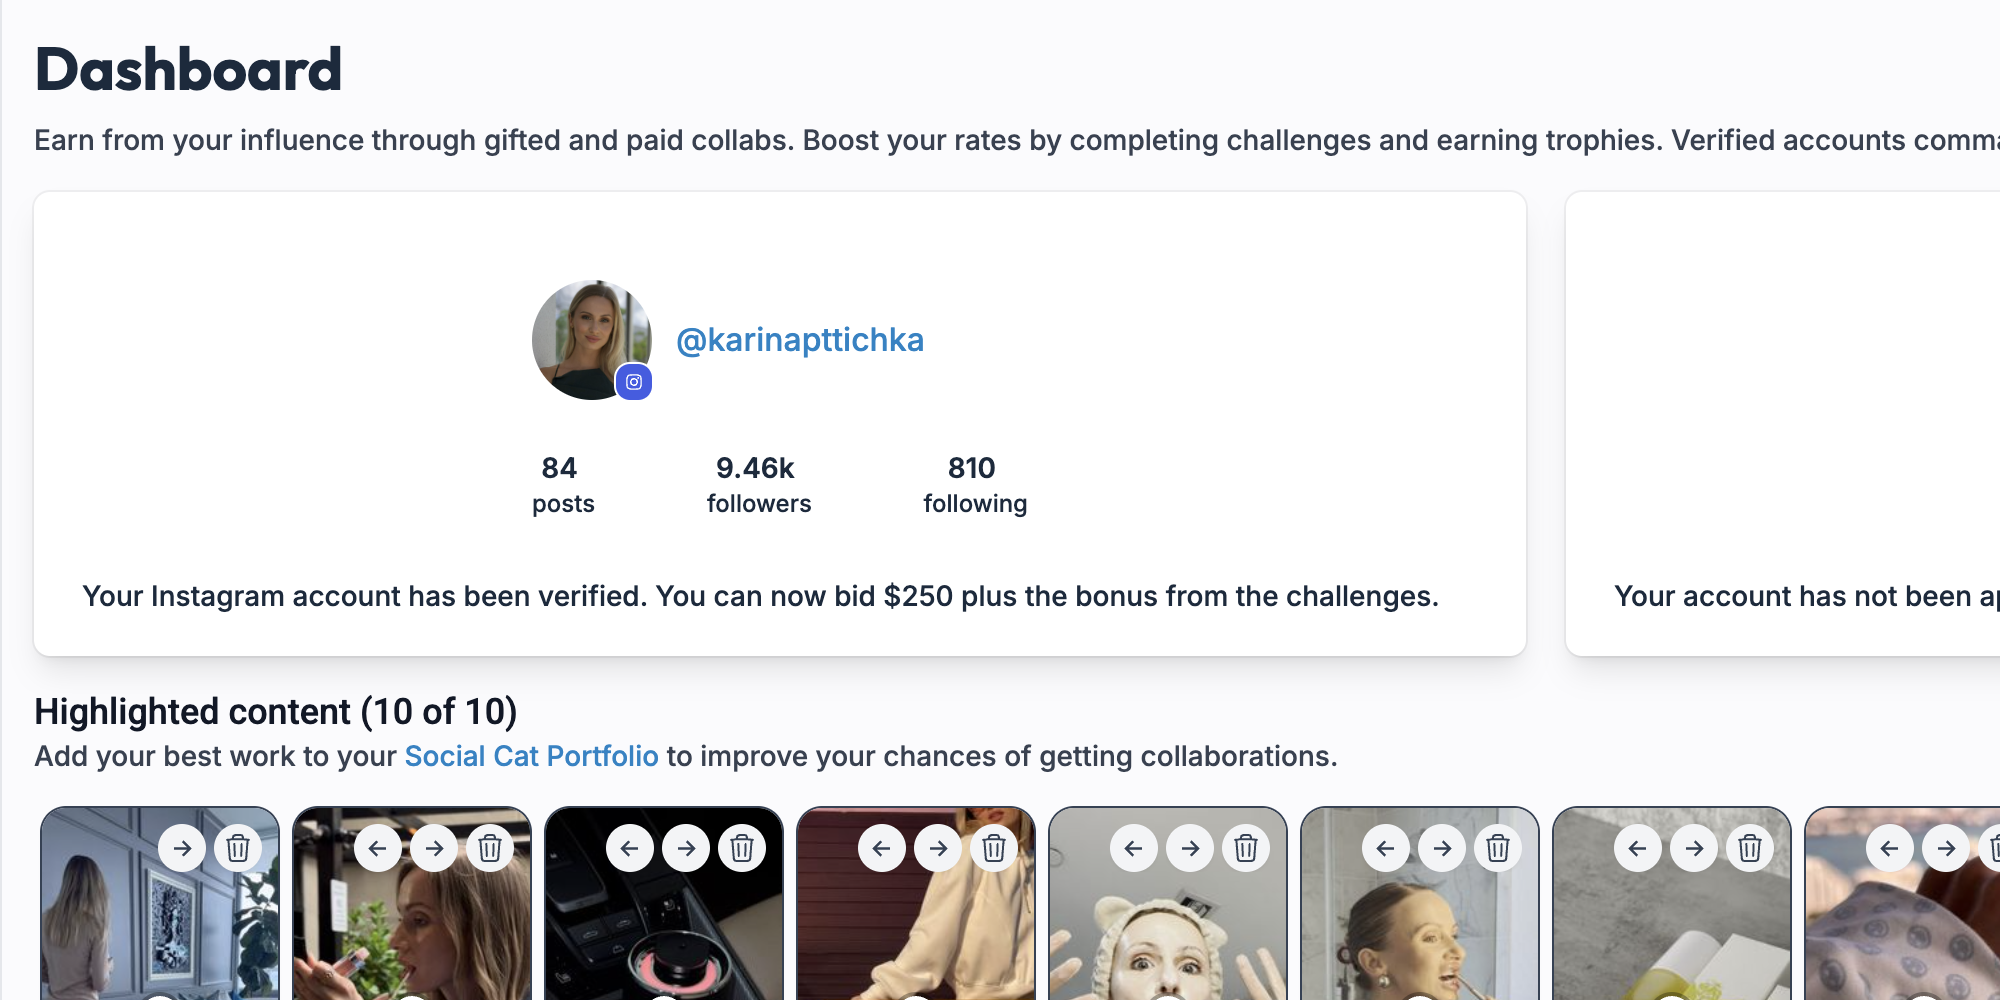Screen dimensions: 2000x1000
Task: Move first highlighted thumbnail right
Action: (182, 848)
